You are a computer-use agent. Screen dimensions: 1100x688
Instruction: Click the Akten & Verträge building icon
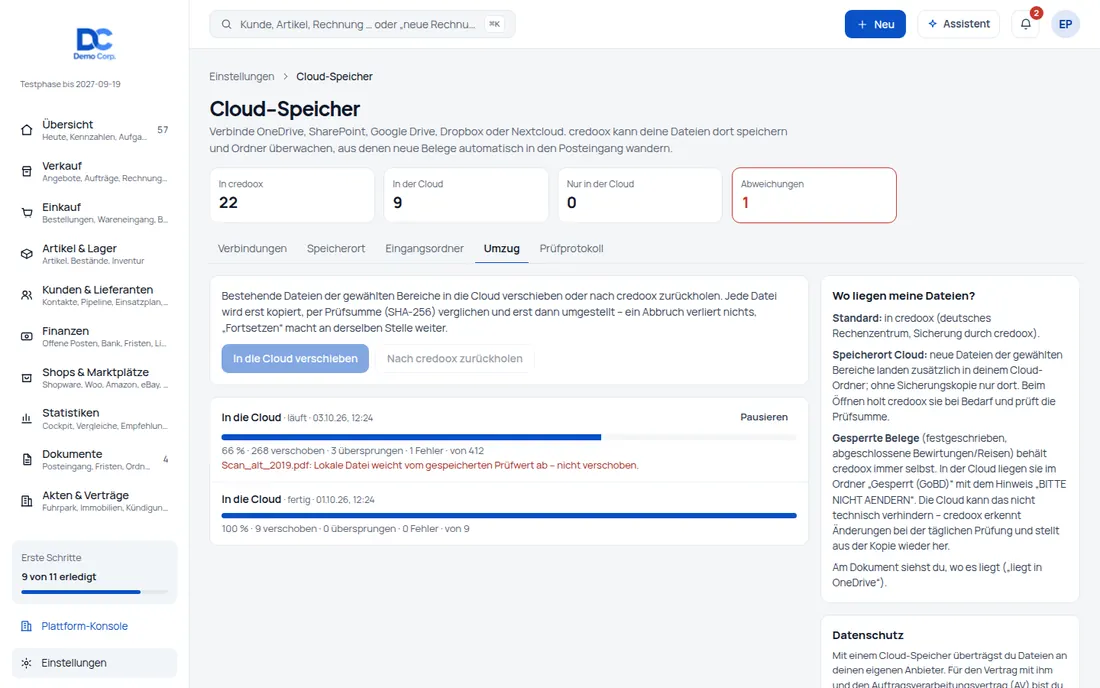pos(27,501)
